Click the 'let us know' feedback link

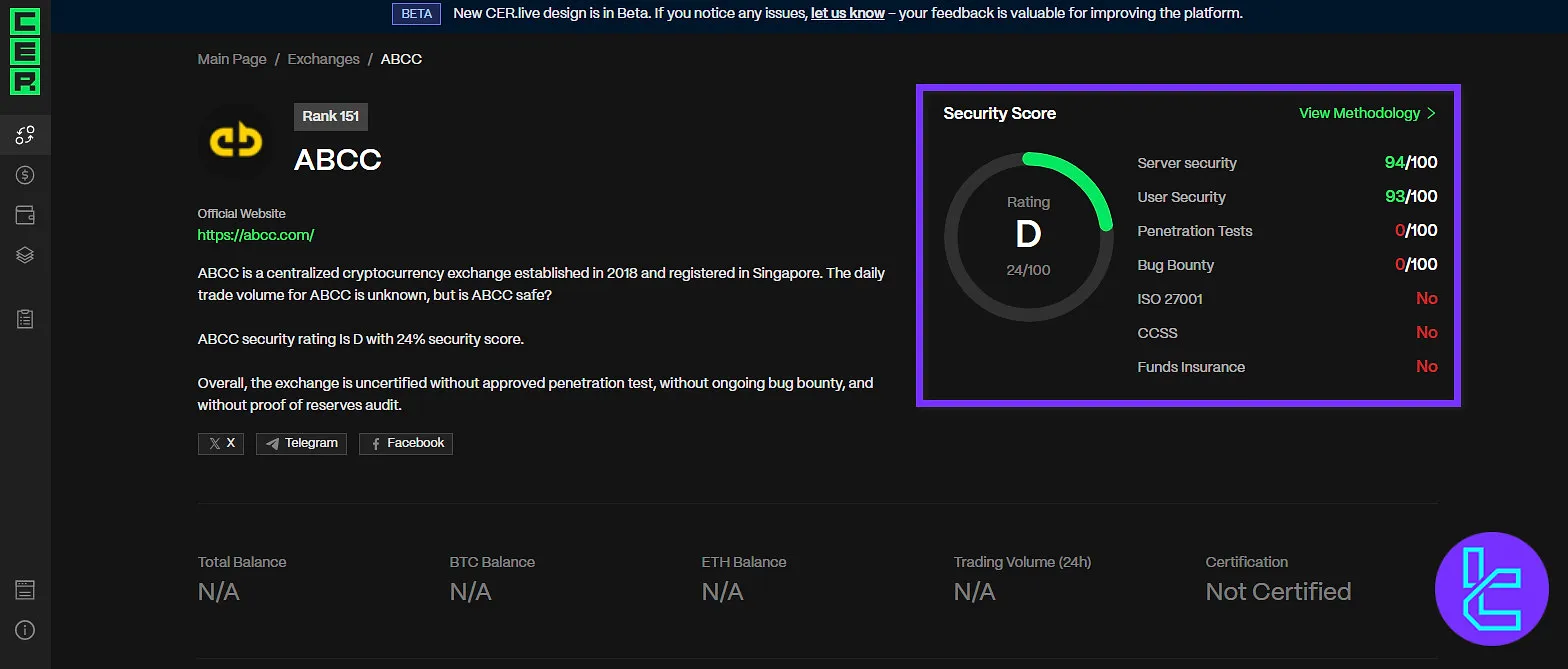847,14
